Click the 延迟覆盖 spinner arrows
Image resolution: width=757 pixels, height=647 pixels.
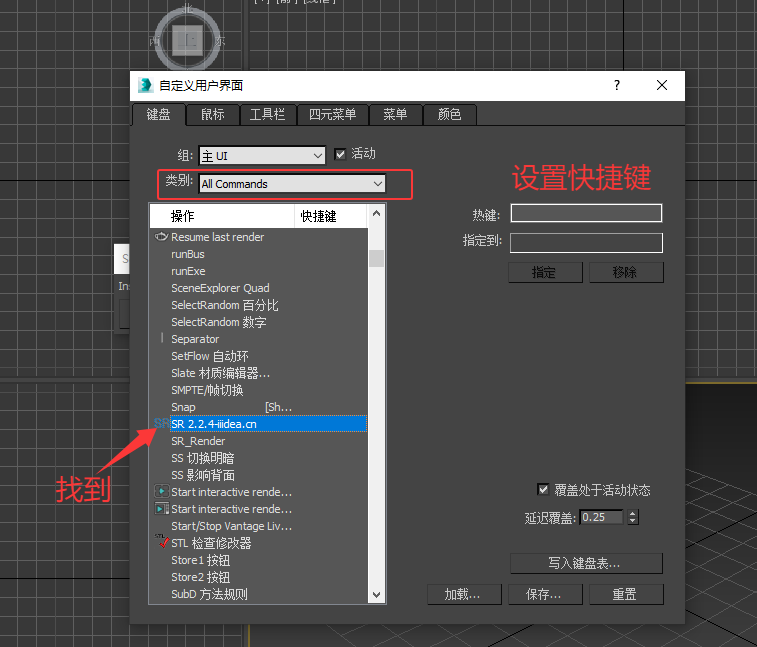coord(632,517)
